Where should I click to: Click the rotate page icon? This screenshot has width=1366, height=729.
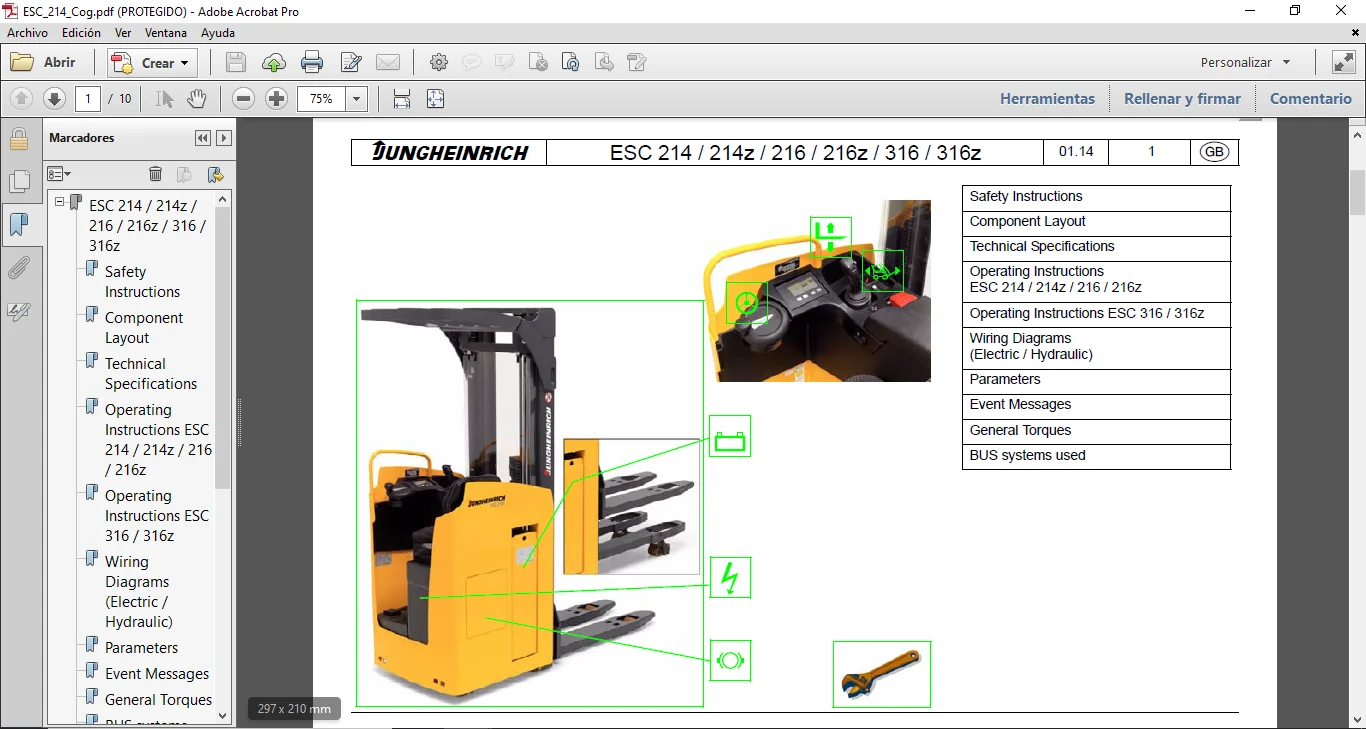(571, 63)
